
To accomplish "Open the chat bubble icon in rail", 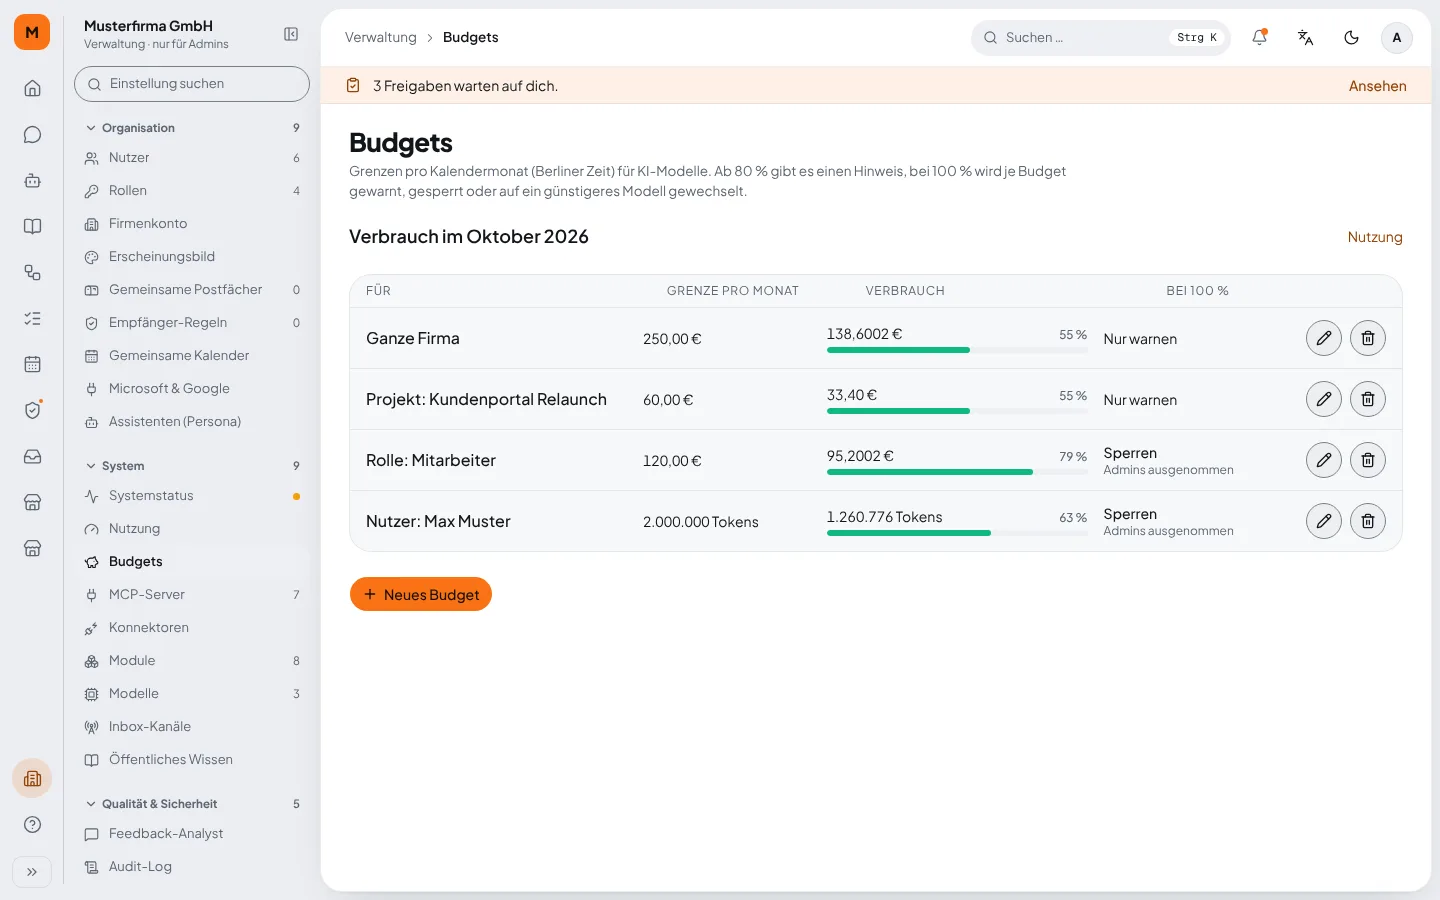I will (32, 134).
